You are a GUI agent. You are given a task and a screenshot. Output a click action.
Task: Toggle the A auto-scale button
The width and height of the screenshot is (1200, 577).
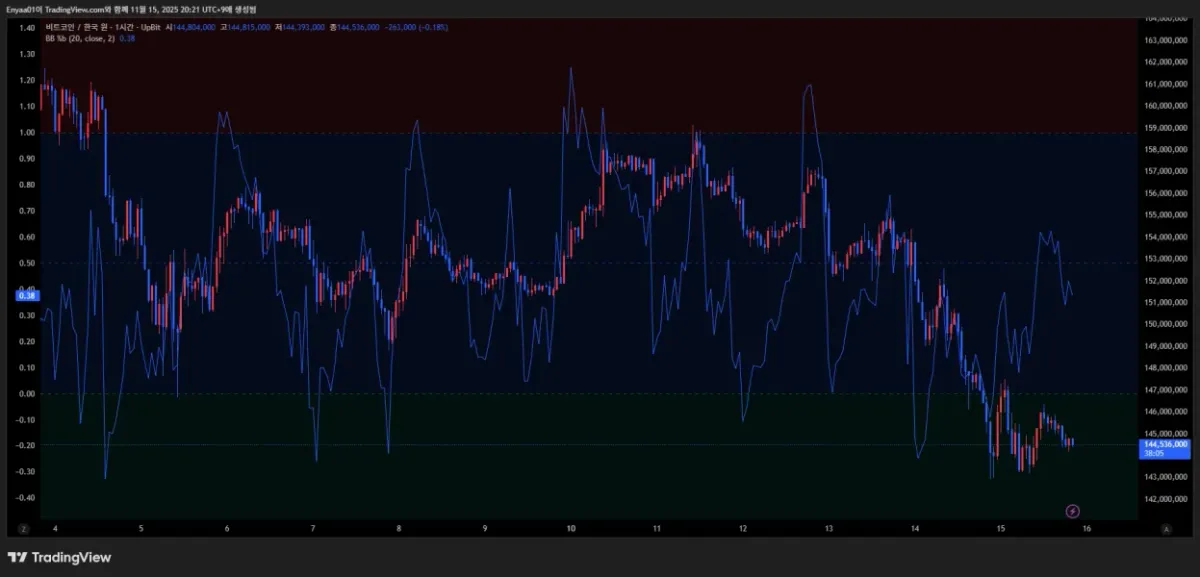pos(1166,527)
